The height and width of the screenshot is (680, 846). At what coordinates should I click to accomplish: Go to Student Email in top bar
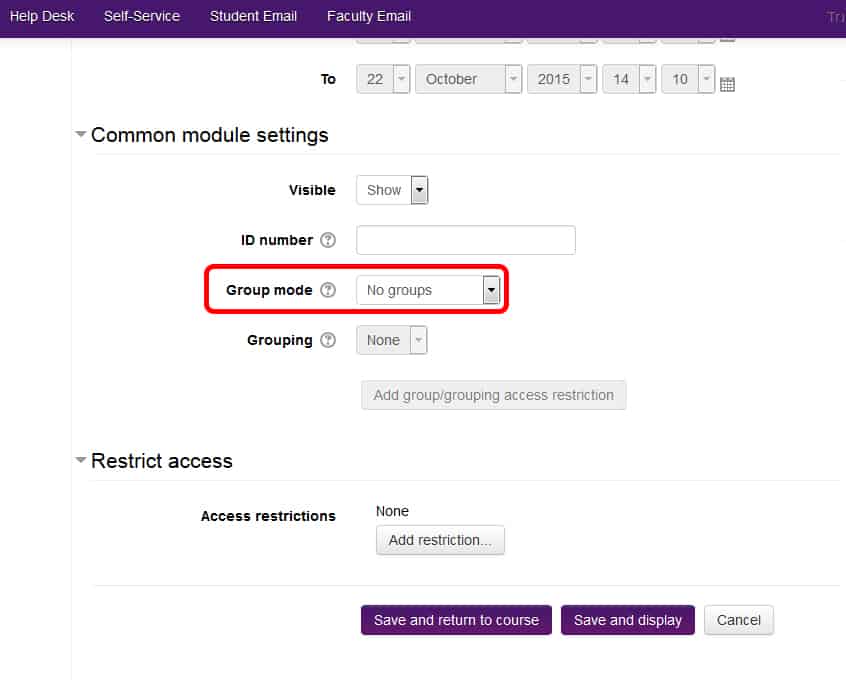coord(253,16)
